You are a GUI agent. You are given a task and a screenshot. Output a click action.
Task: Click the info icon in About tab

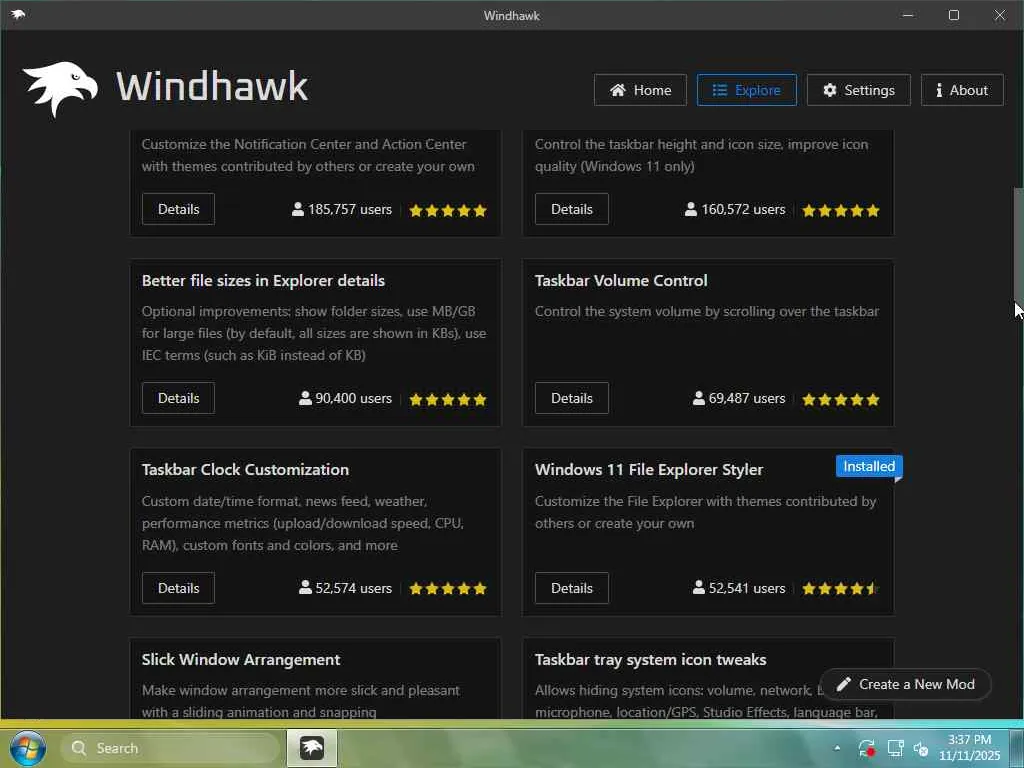click(x=939, y=90)
